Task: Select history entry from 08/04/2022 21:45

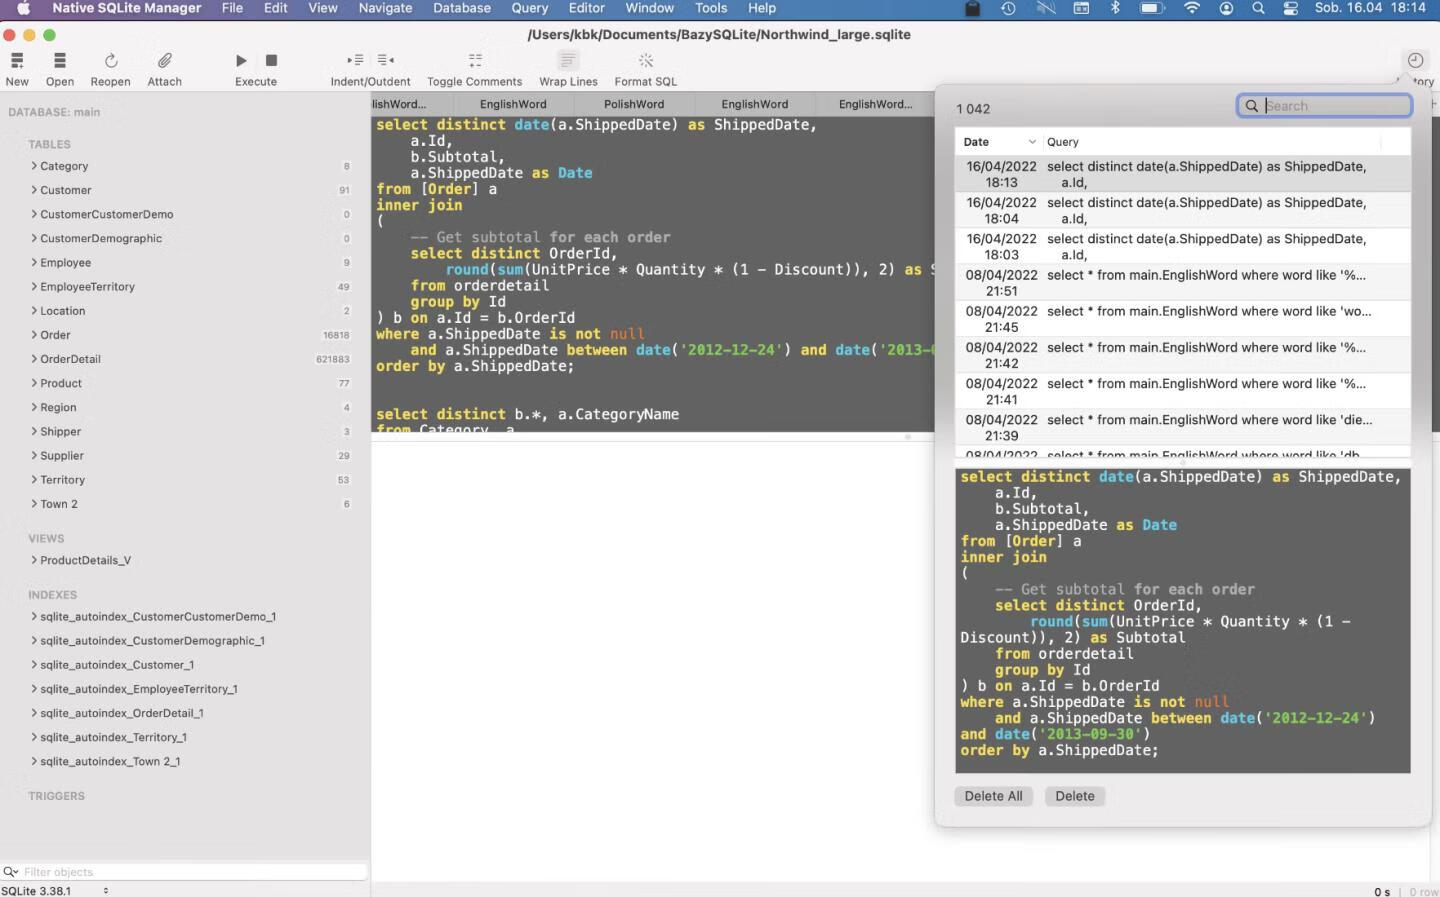Action: click(x=1183, y=319)
